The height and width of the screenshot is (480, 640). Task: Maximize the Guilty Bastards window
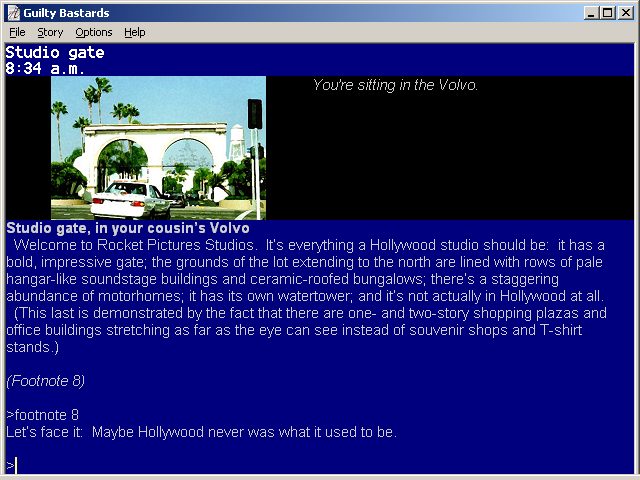pos(607,13)
